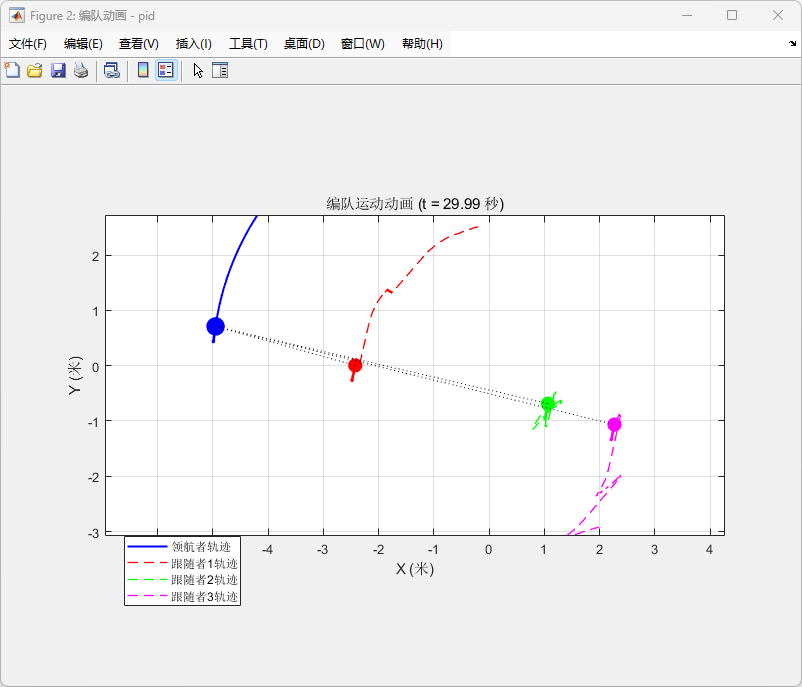Expand the 插入(I) menu
The width and height of the screenshot is (802, 687).
(x=193, y=44)
